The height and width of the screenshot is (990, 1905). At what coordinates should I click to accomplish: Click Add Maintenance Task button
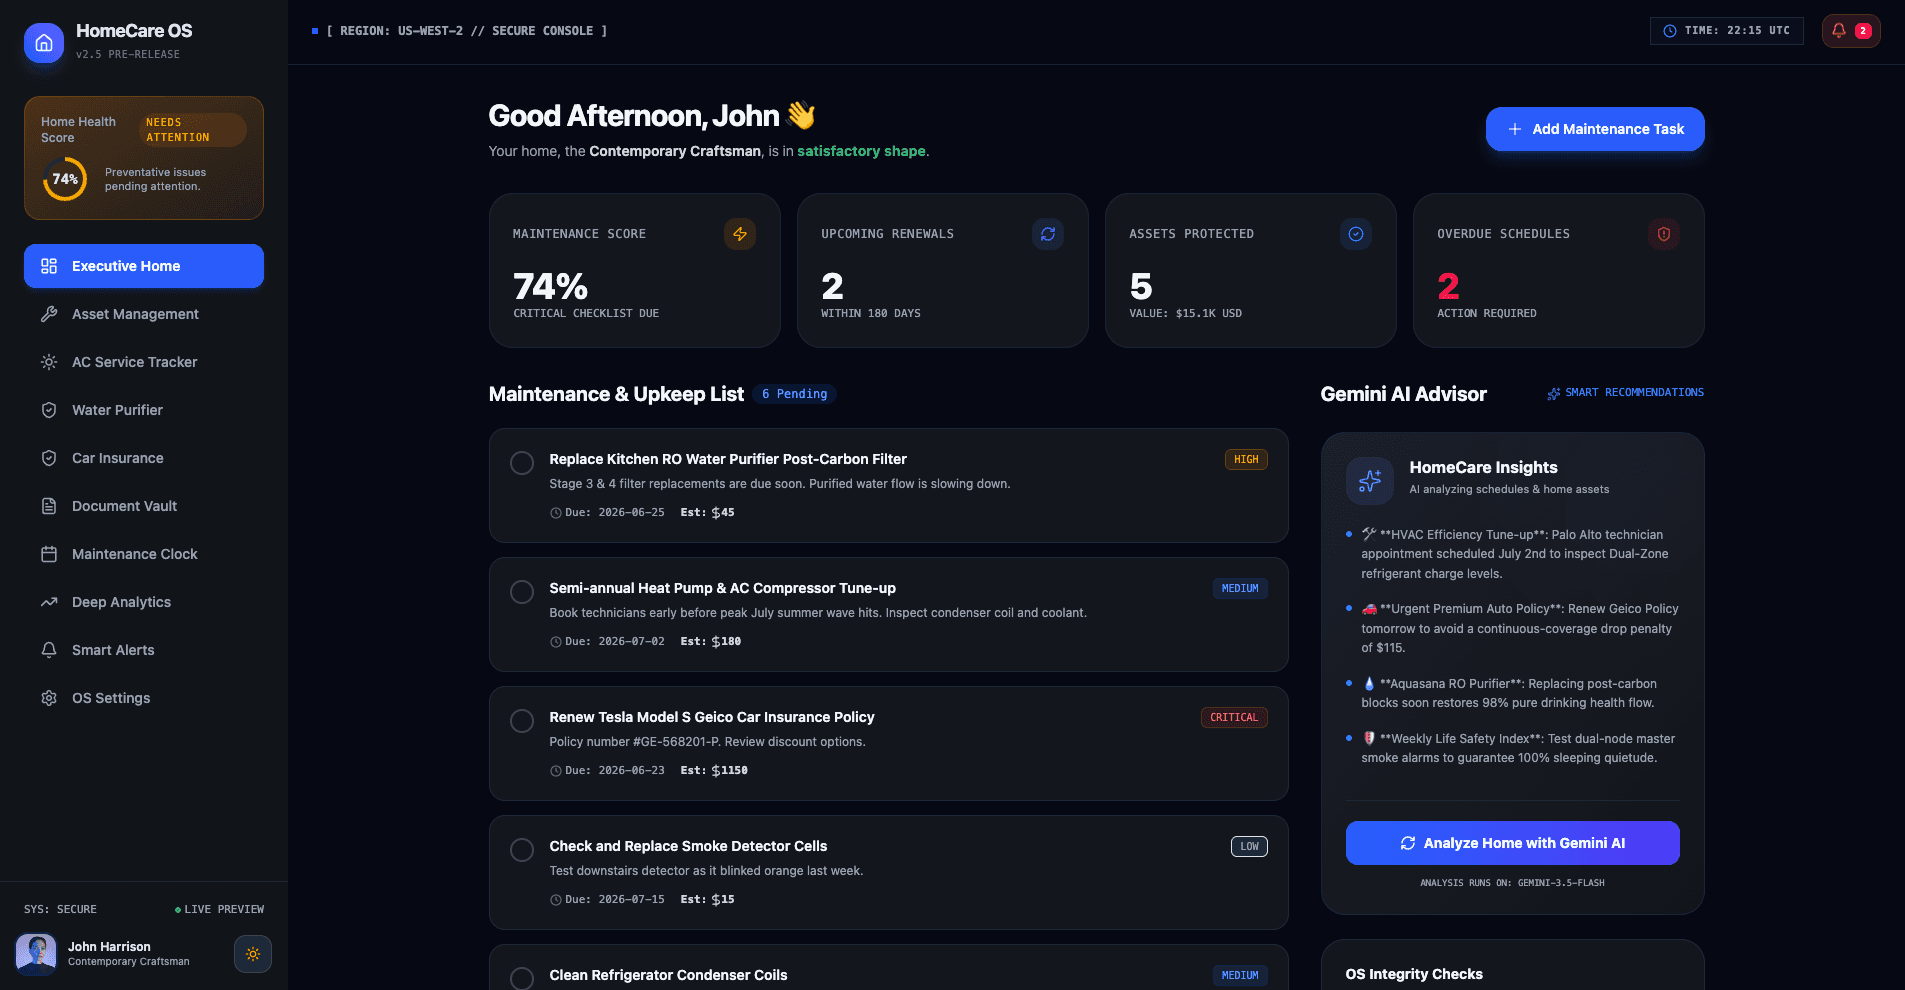click(1595, 129)
